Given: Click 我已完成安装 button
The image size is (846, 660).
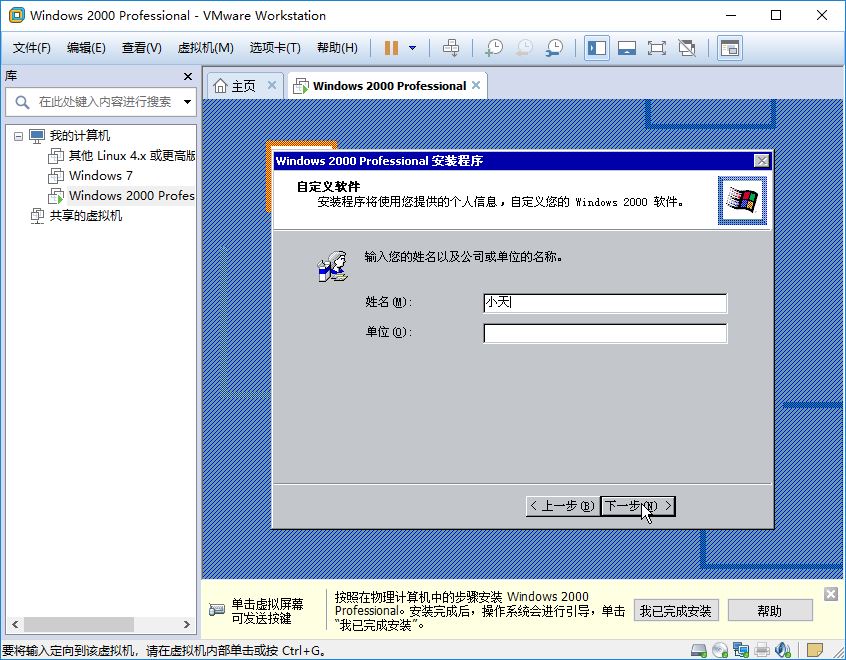Looking at the screenshot, I should 676,611.
